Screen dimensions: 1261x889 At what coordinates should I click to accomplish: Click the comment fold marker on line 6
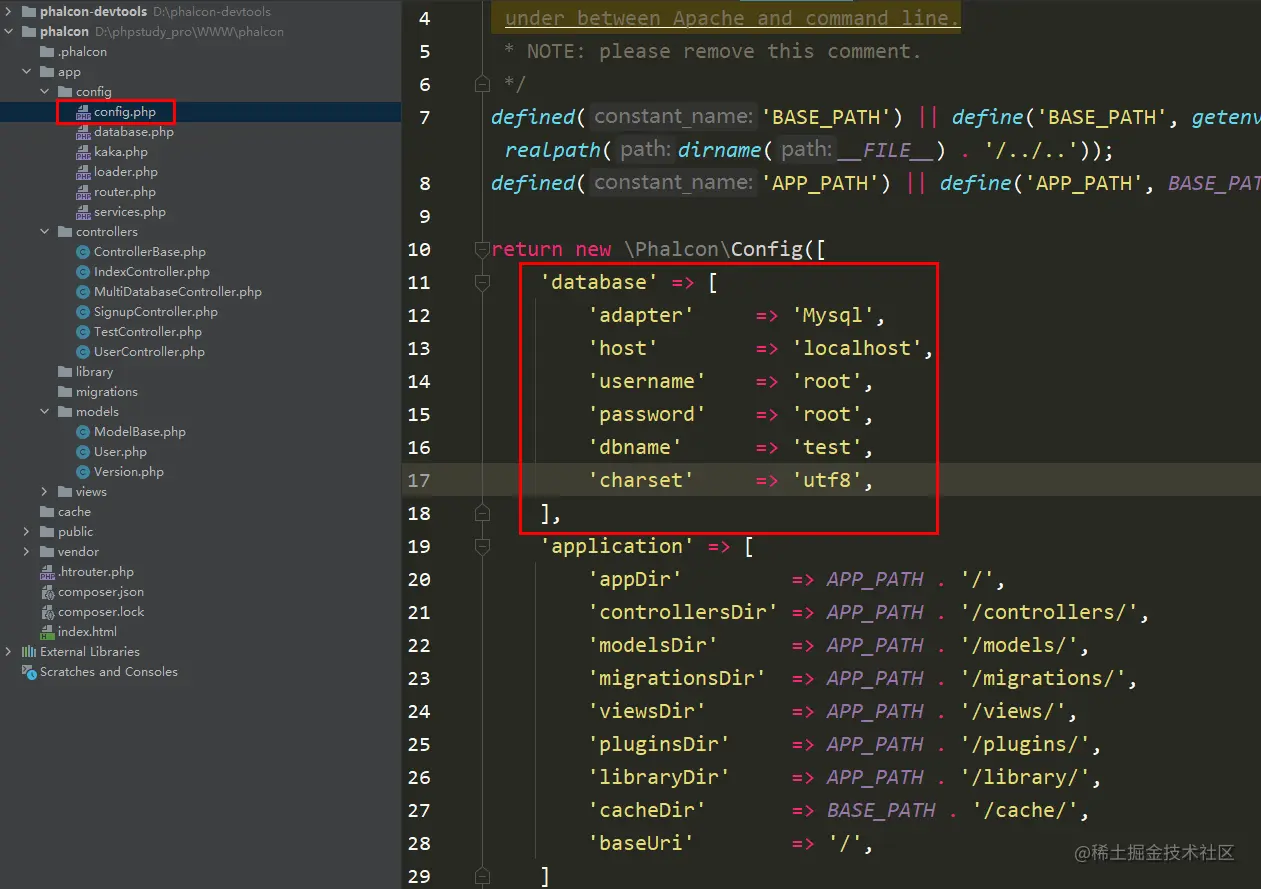(x=482, y=83)
